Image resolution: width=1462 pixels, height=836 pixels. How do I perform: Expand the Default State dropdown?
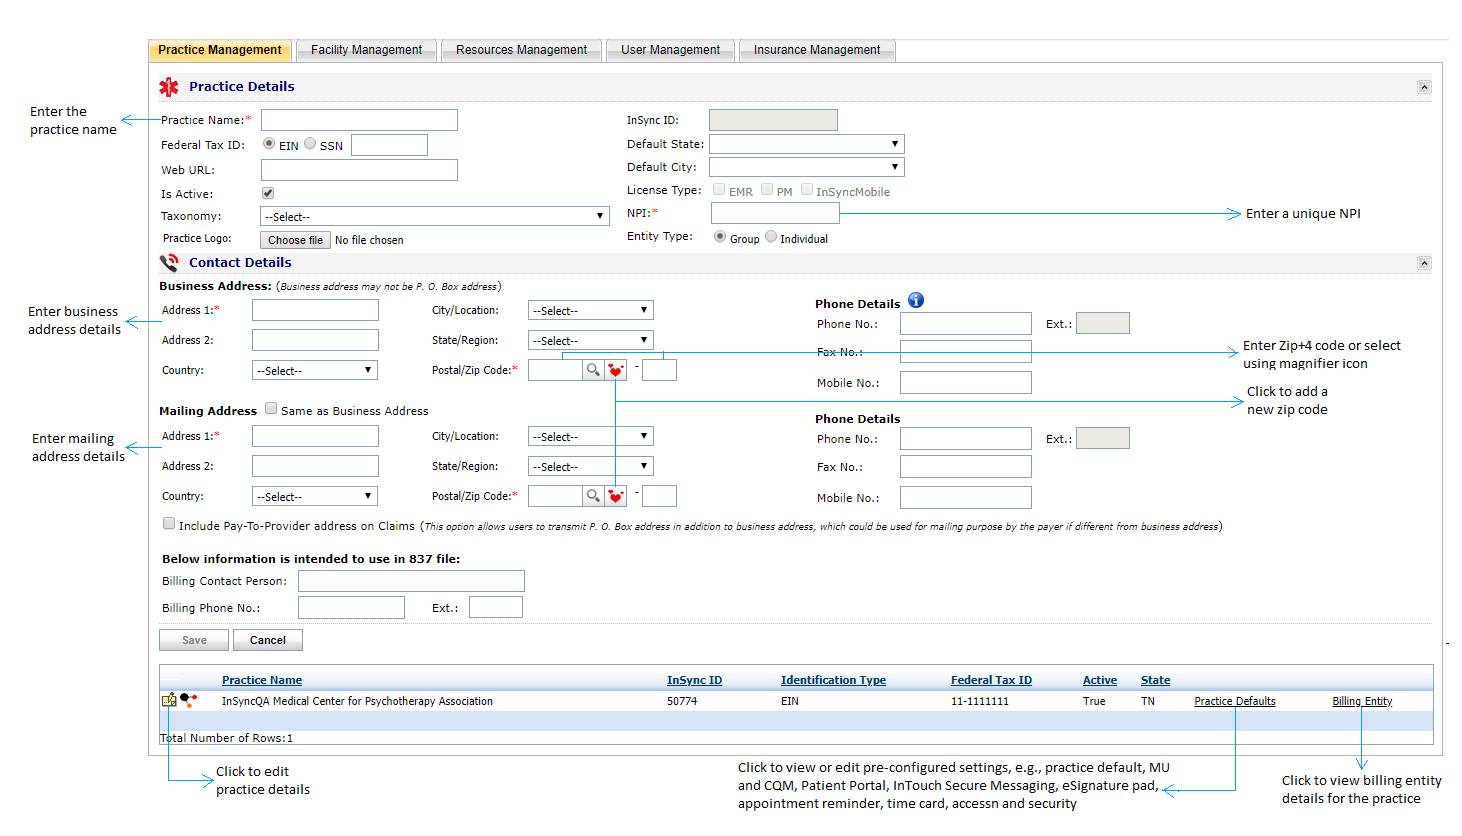click(806, 144)
